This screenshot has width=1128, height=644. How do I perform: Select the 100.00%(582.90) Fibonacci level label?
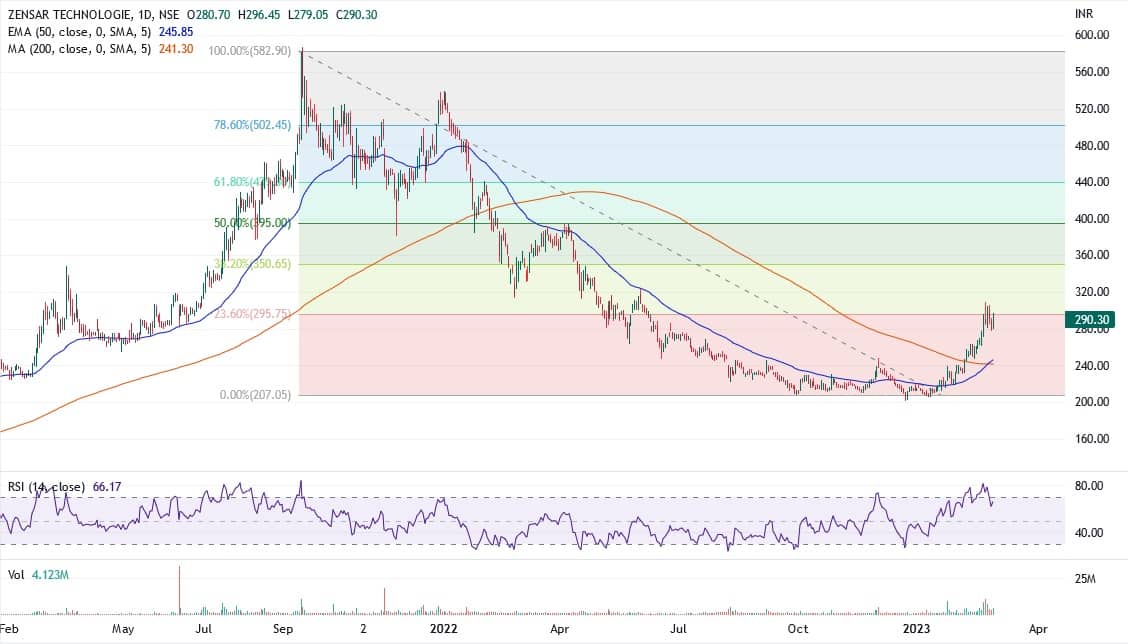(250, 51)
